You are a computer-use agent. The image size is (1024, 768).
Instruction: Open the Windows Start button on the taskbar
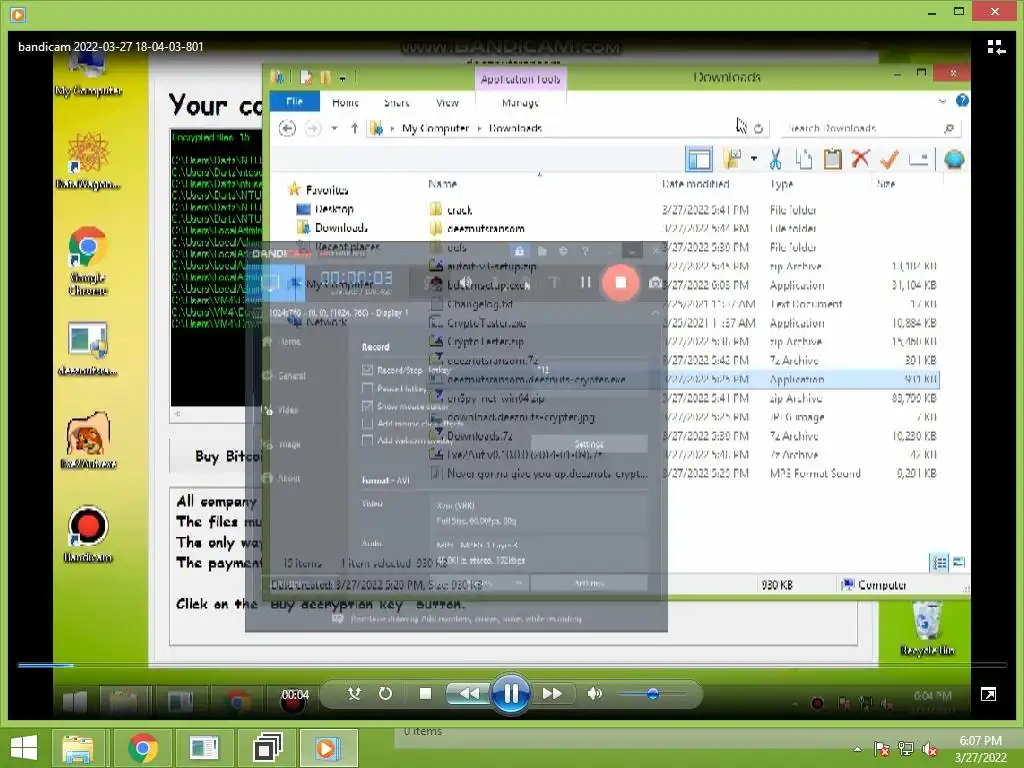[x=24, y=748]
